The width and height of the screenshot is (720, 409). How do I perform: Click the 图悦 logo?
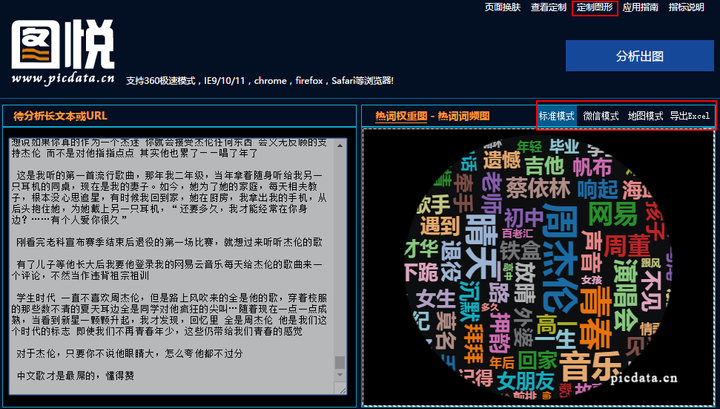63,45
